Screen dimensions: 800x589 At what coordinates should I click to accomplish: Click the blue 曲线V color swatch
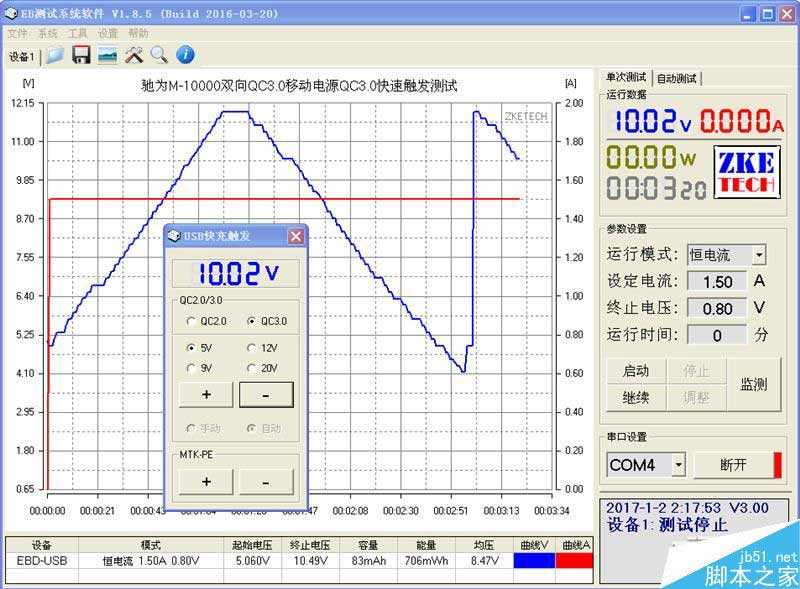pyautogui.click(x=534, y=560)
